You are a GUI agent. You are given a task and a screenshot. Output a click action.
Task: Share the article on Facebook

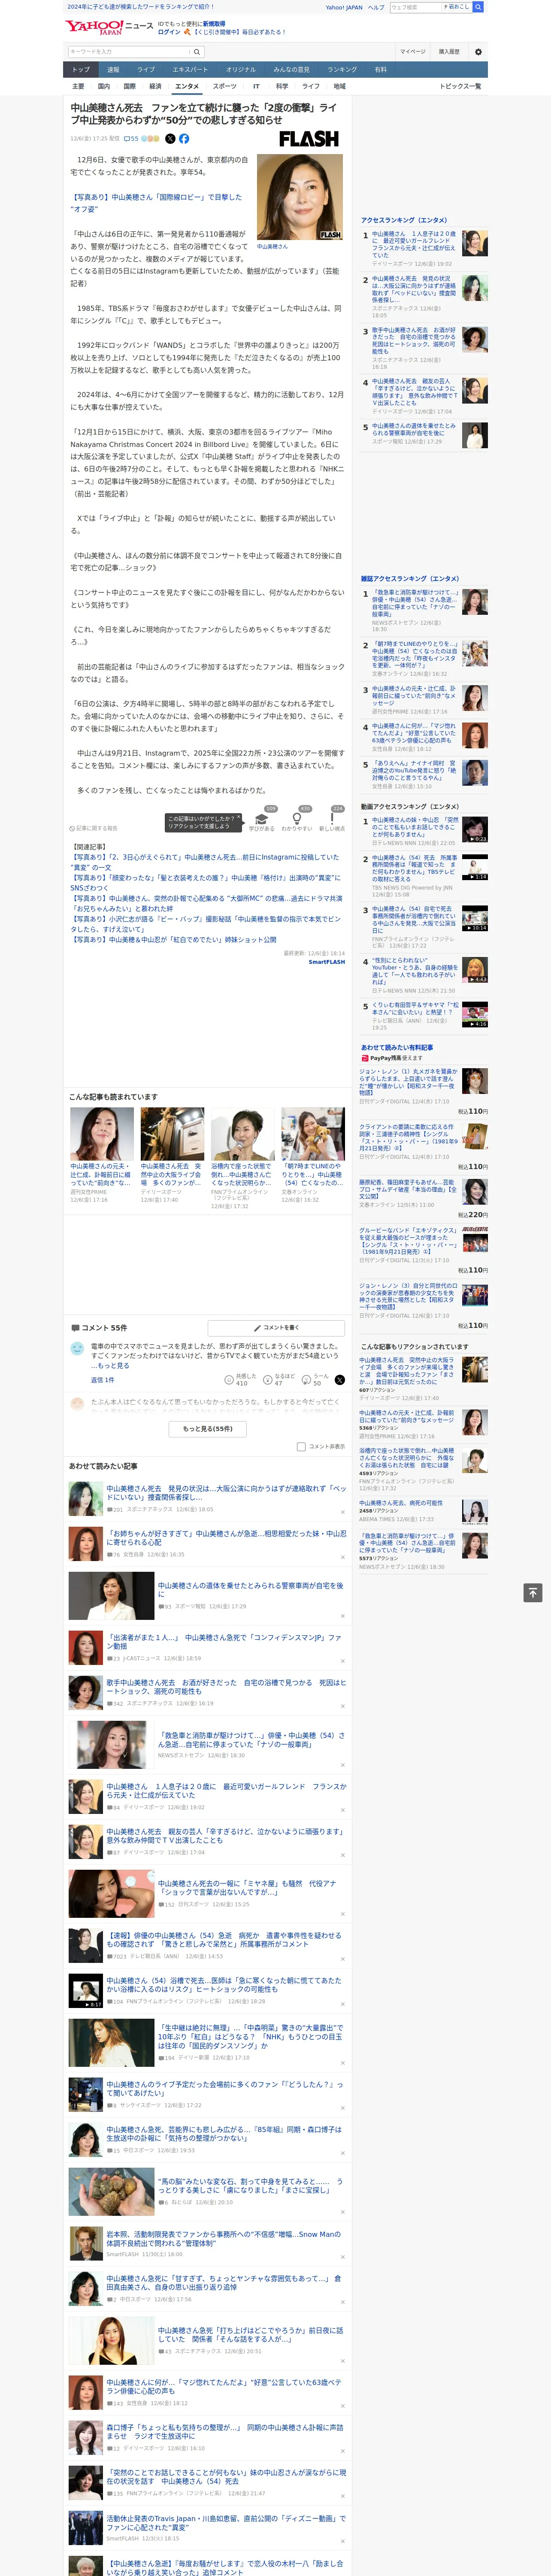(184, 139)
